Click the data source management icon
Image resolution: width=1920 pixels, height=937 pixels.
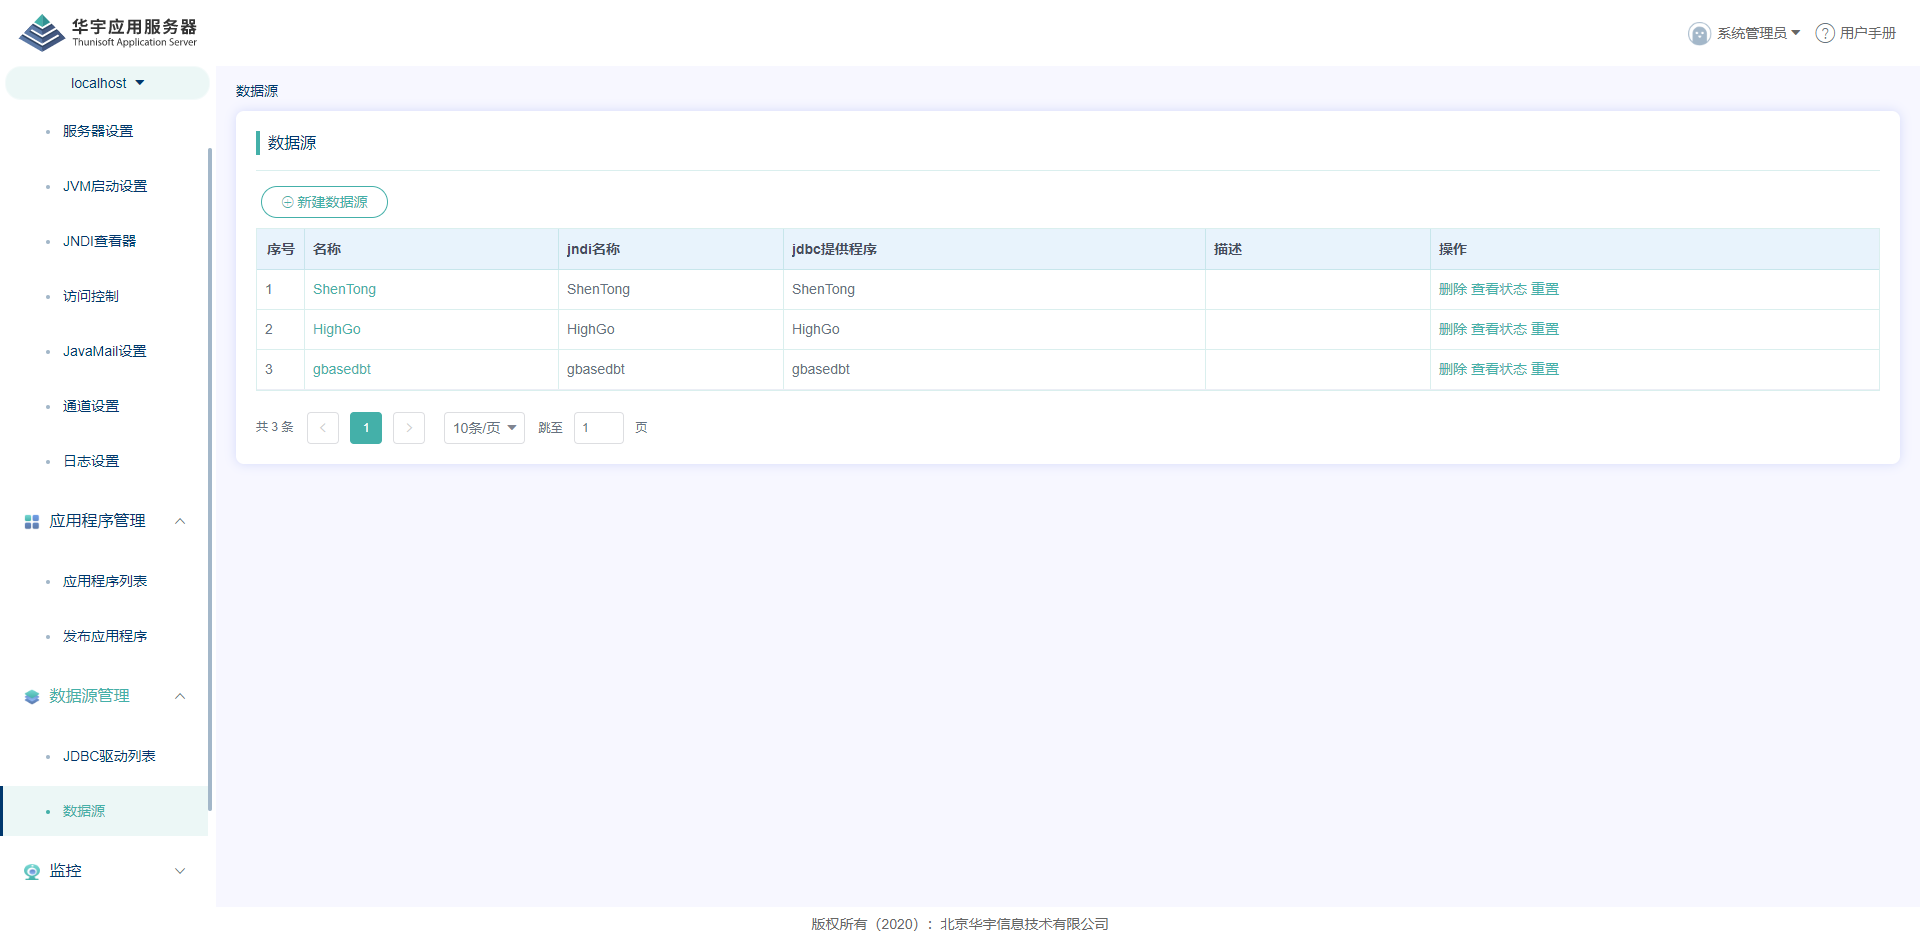(x=32, y=697)
